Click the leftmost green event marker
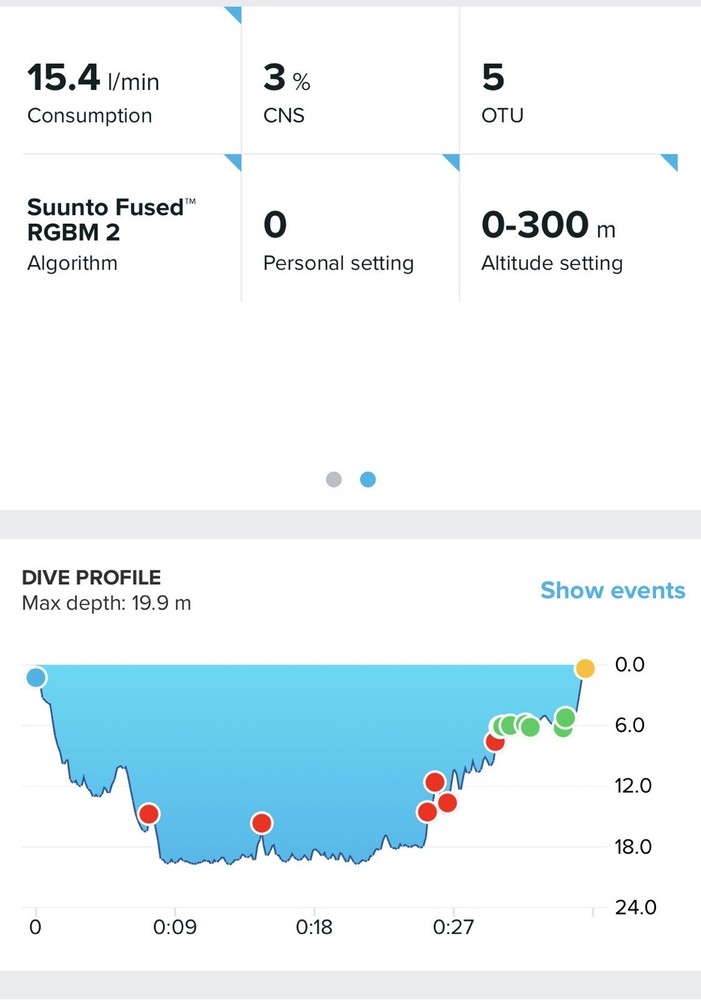Screen dimensions: 701x1000 [x=499, y=724]
